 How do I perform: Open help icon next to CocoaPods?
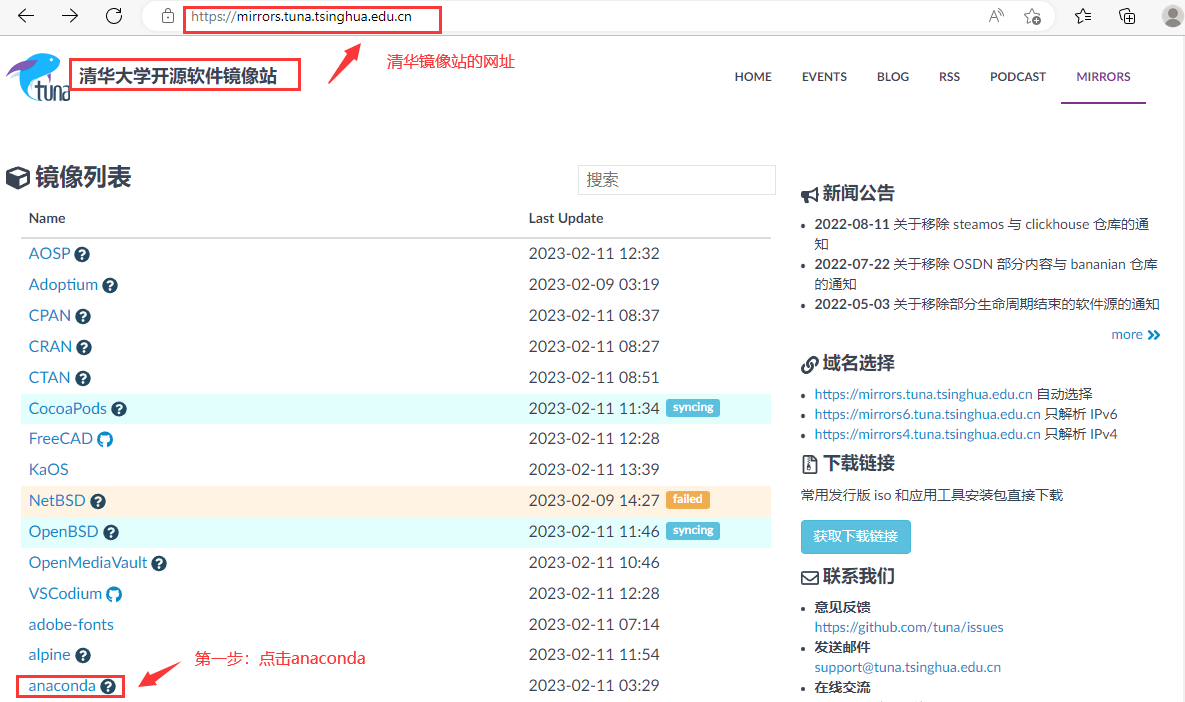tap(119, 410)
